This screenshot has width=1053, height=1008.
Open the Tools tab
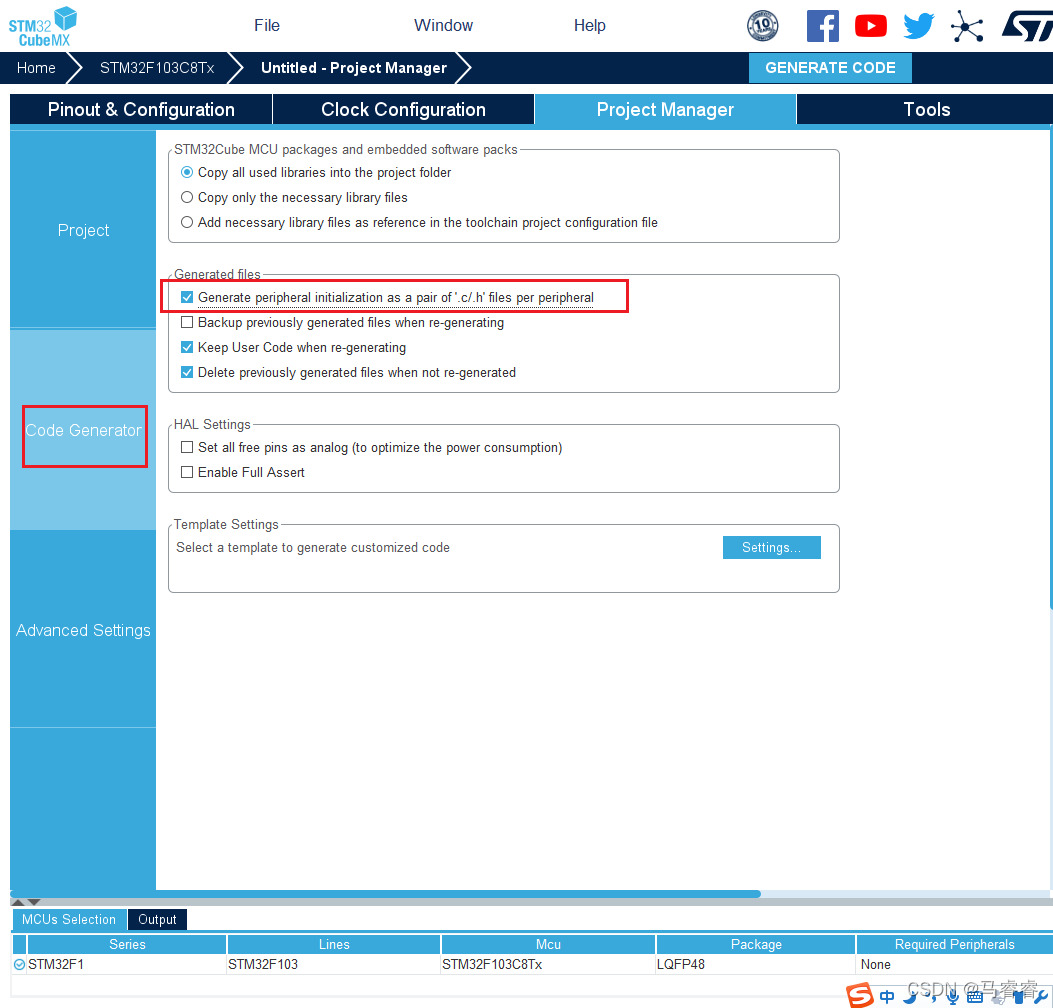[x=926, y=109]
